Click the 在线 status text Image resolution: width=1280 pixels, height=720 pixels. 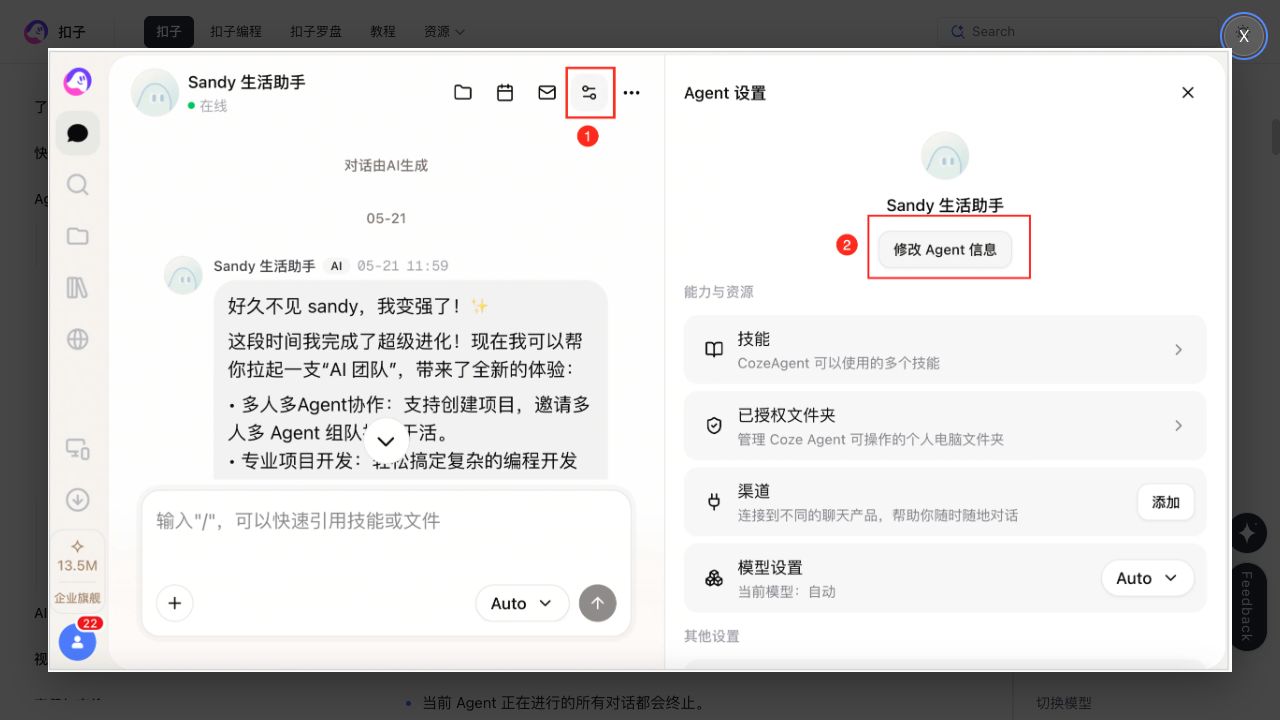(214, 105)
